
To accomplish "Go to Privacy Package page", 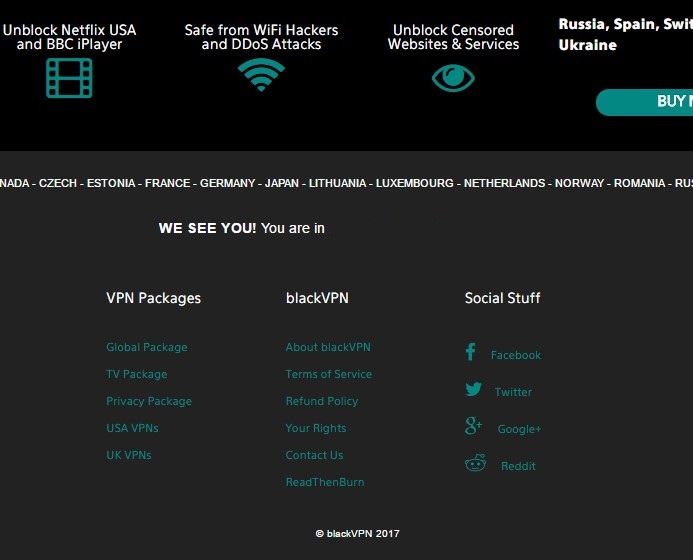I will [149, 401].
